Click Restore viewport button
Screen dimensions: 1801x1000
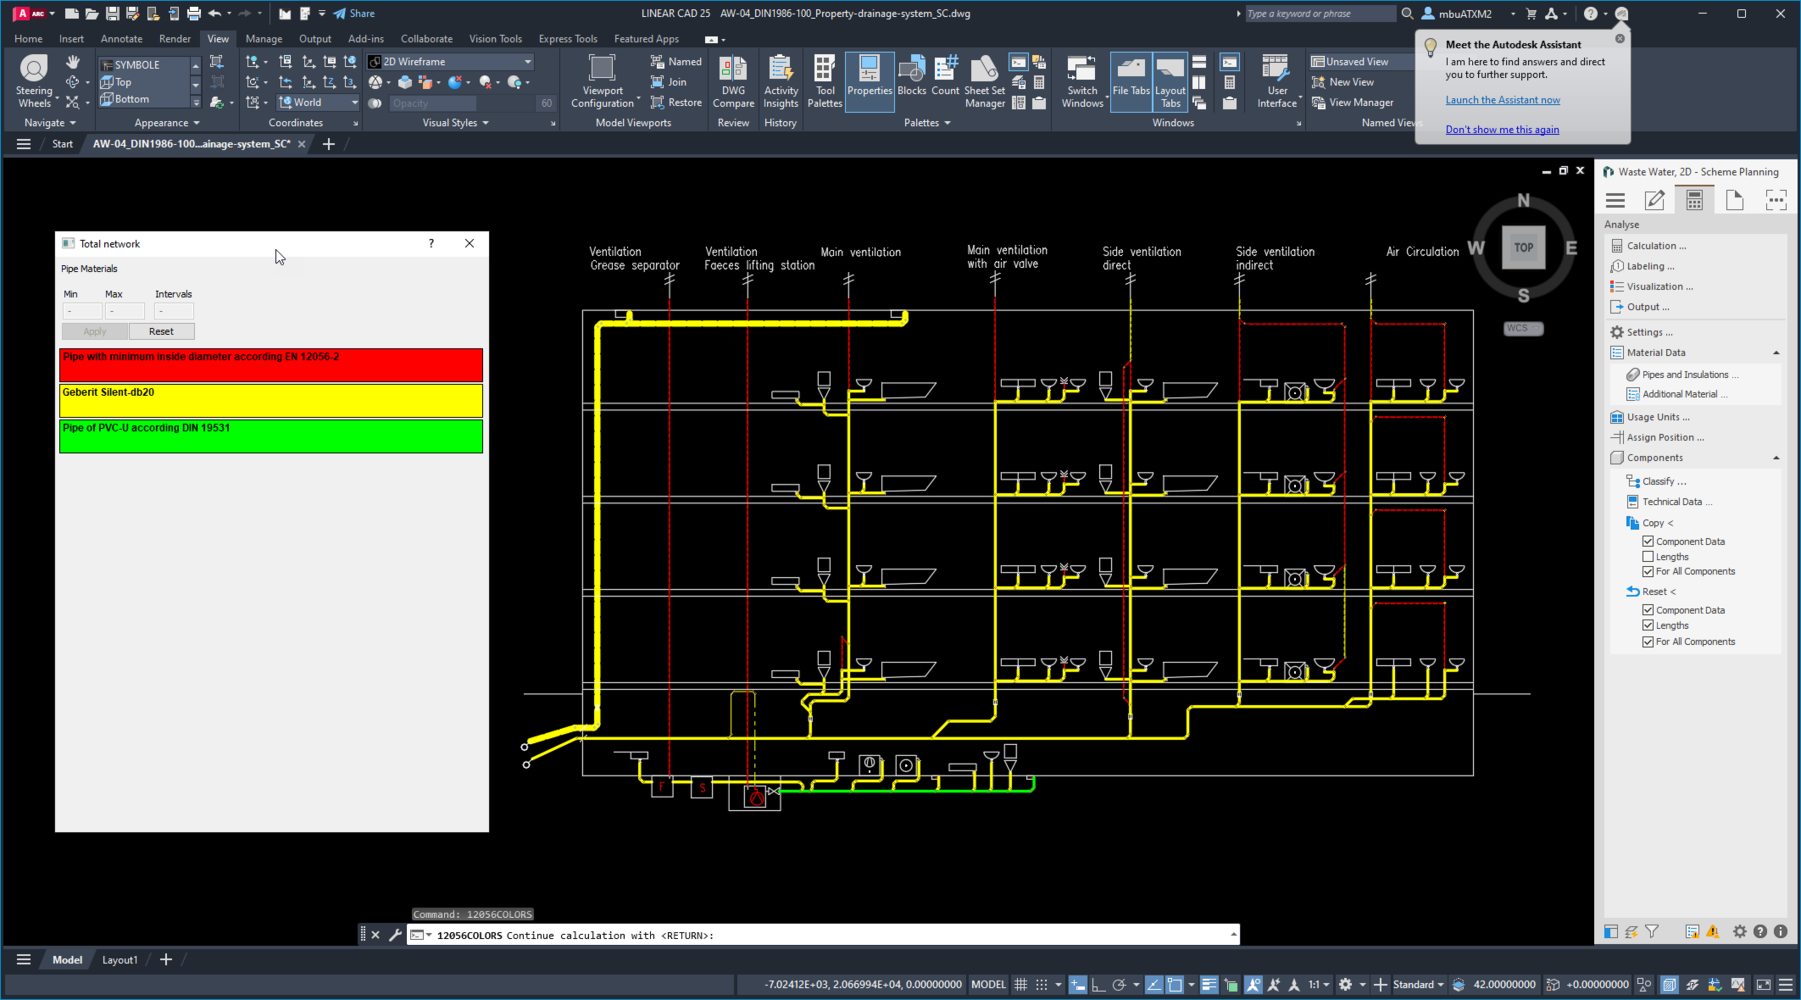tap(676, 102)
